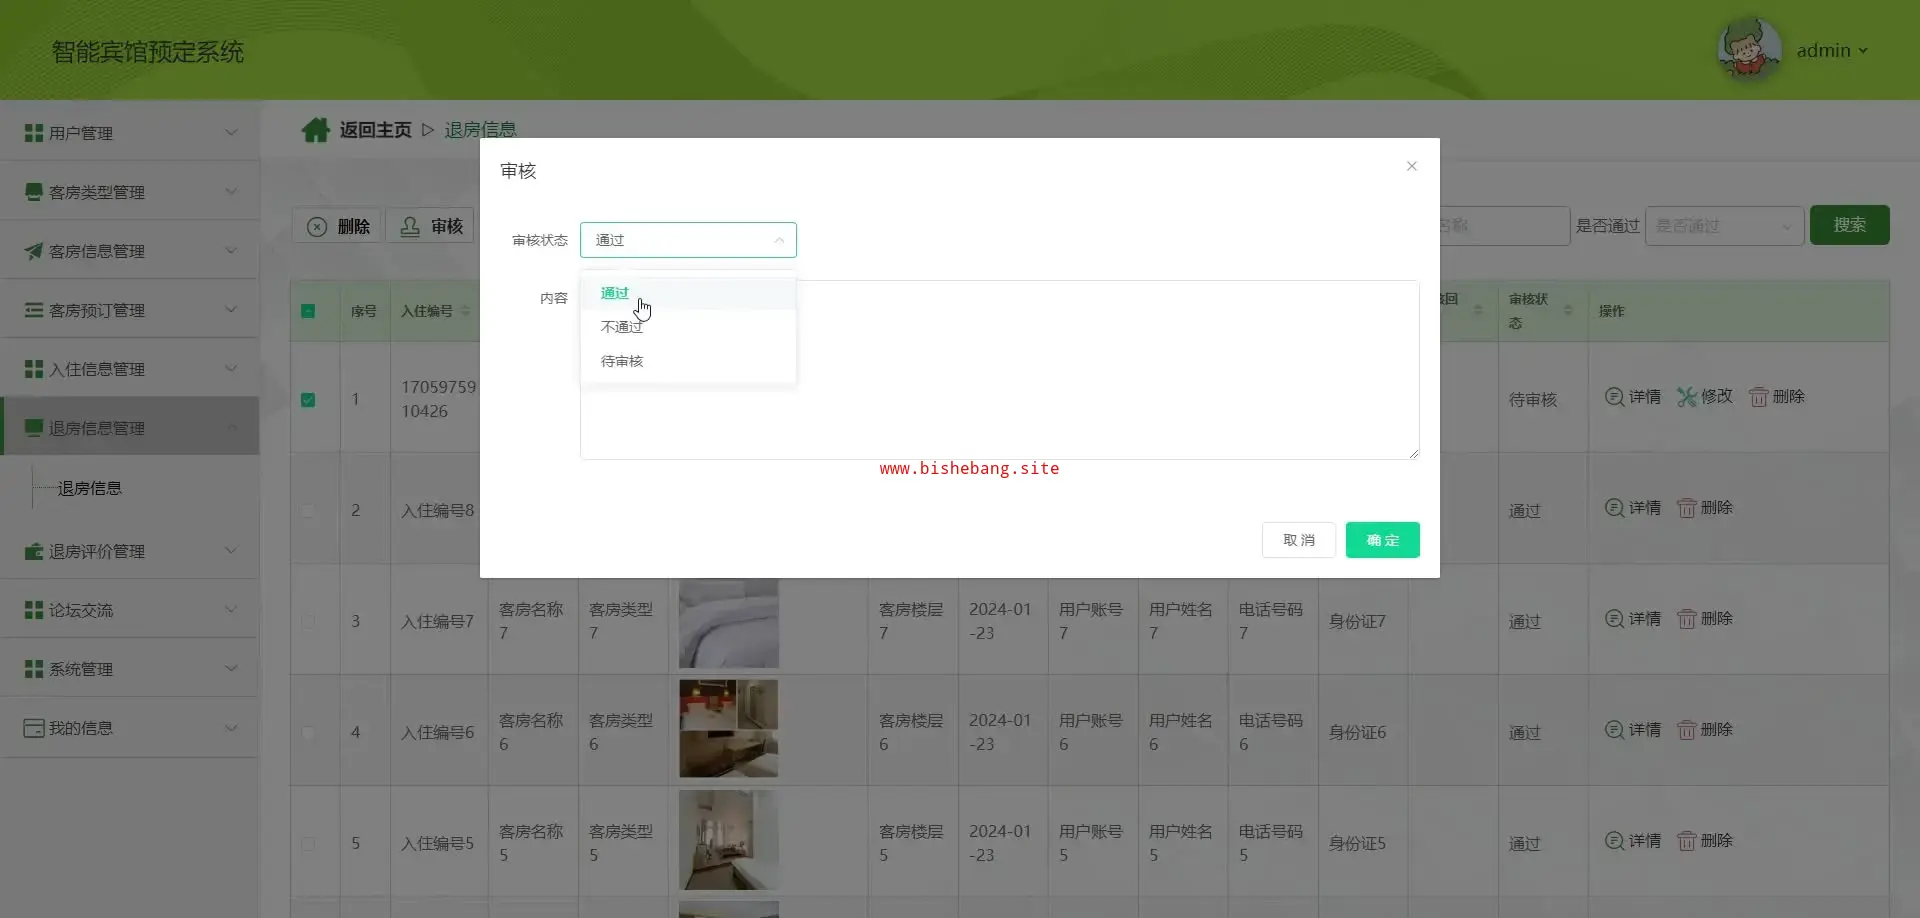Click 删除 in row 2's actions

(x=1705, y=508)
